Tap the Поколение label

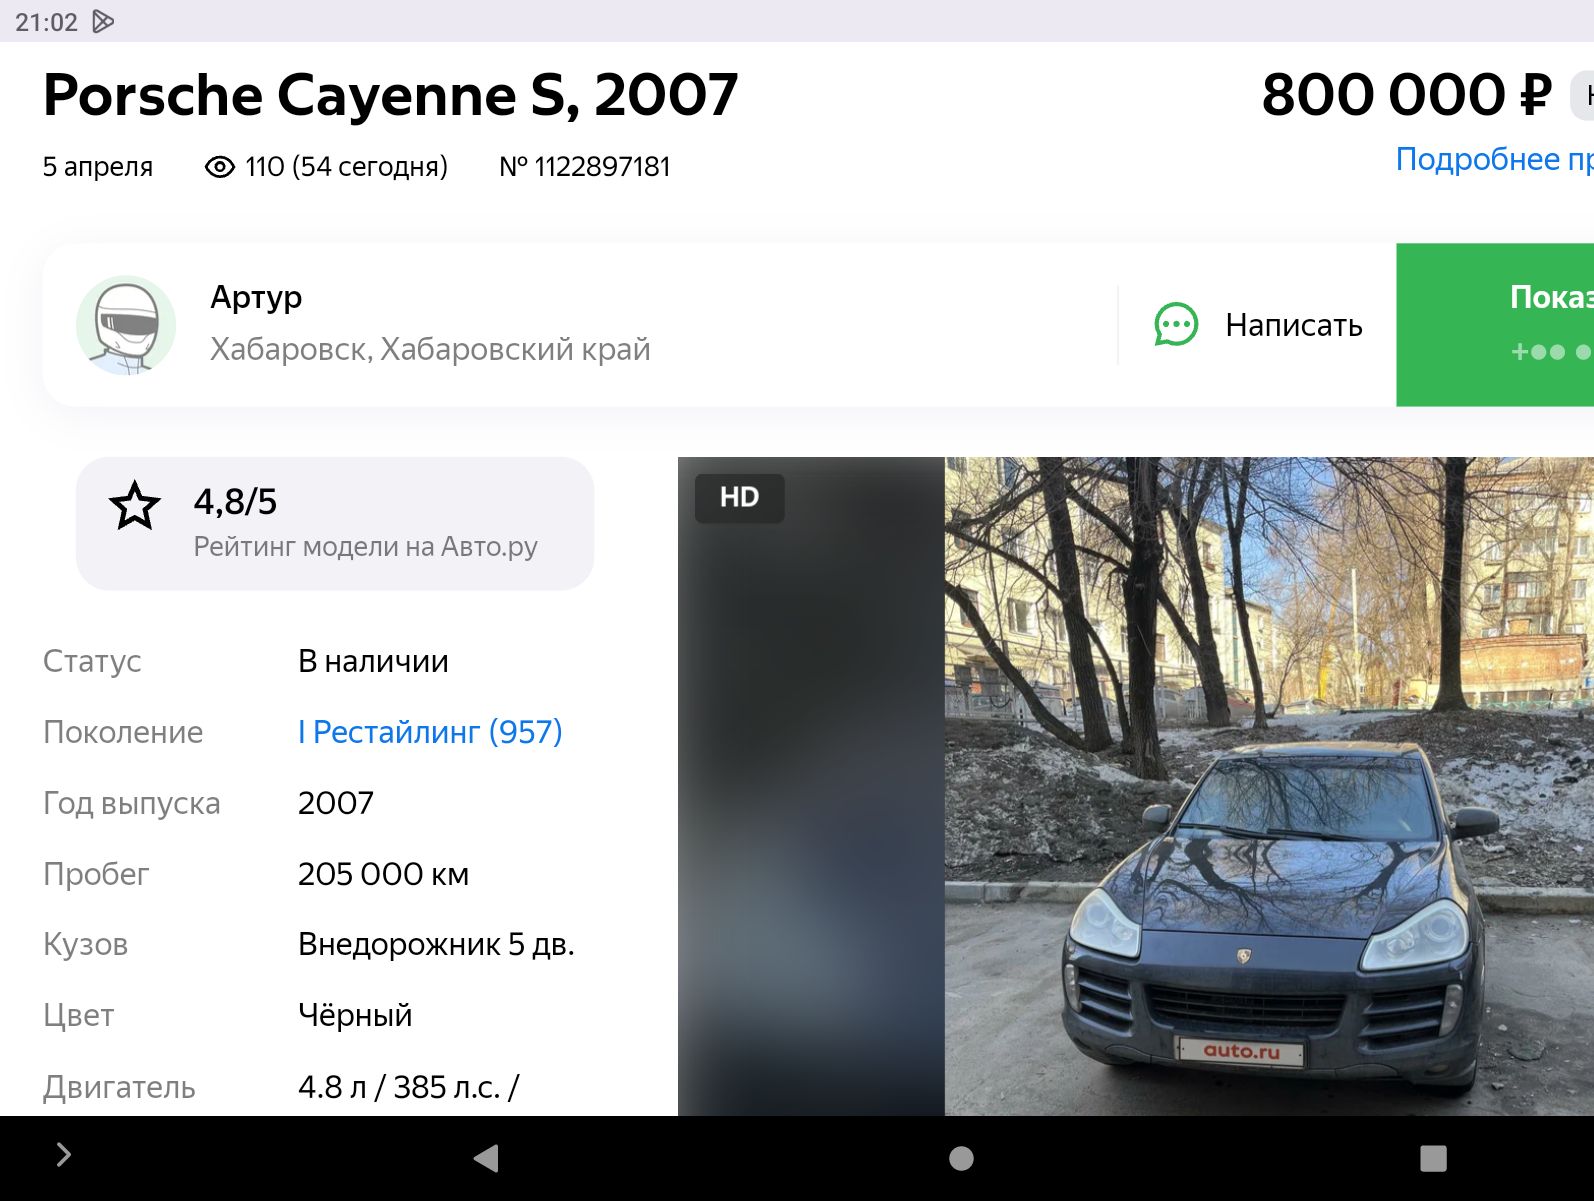click(123, 732)
